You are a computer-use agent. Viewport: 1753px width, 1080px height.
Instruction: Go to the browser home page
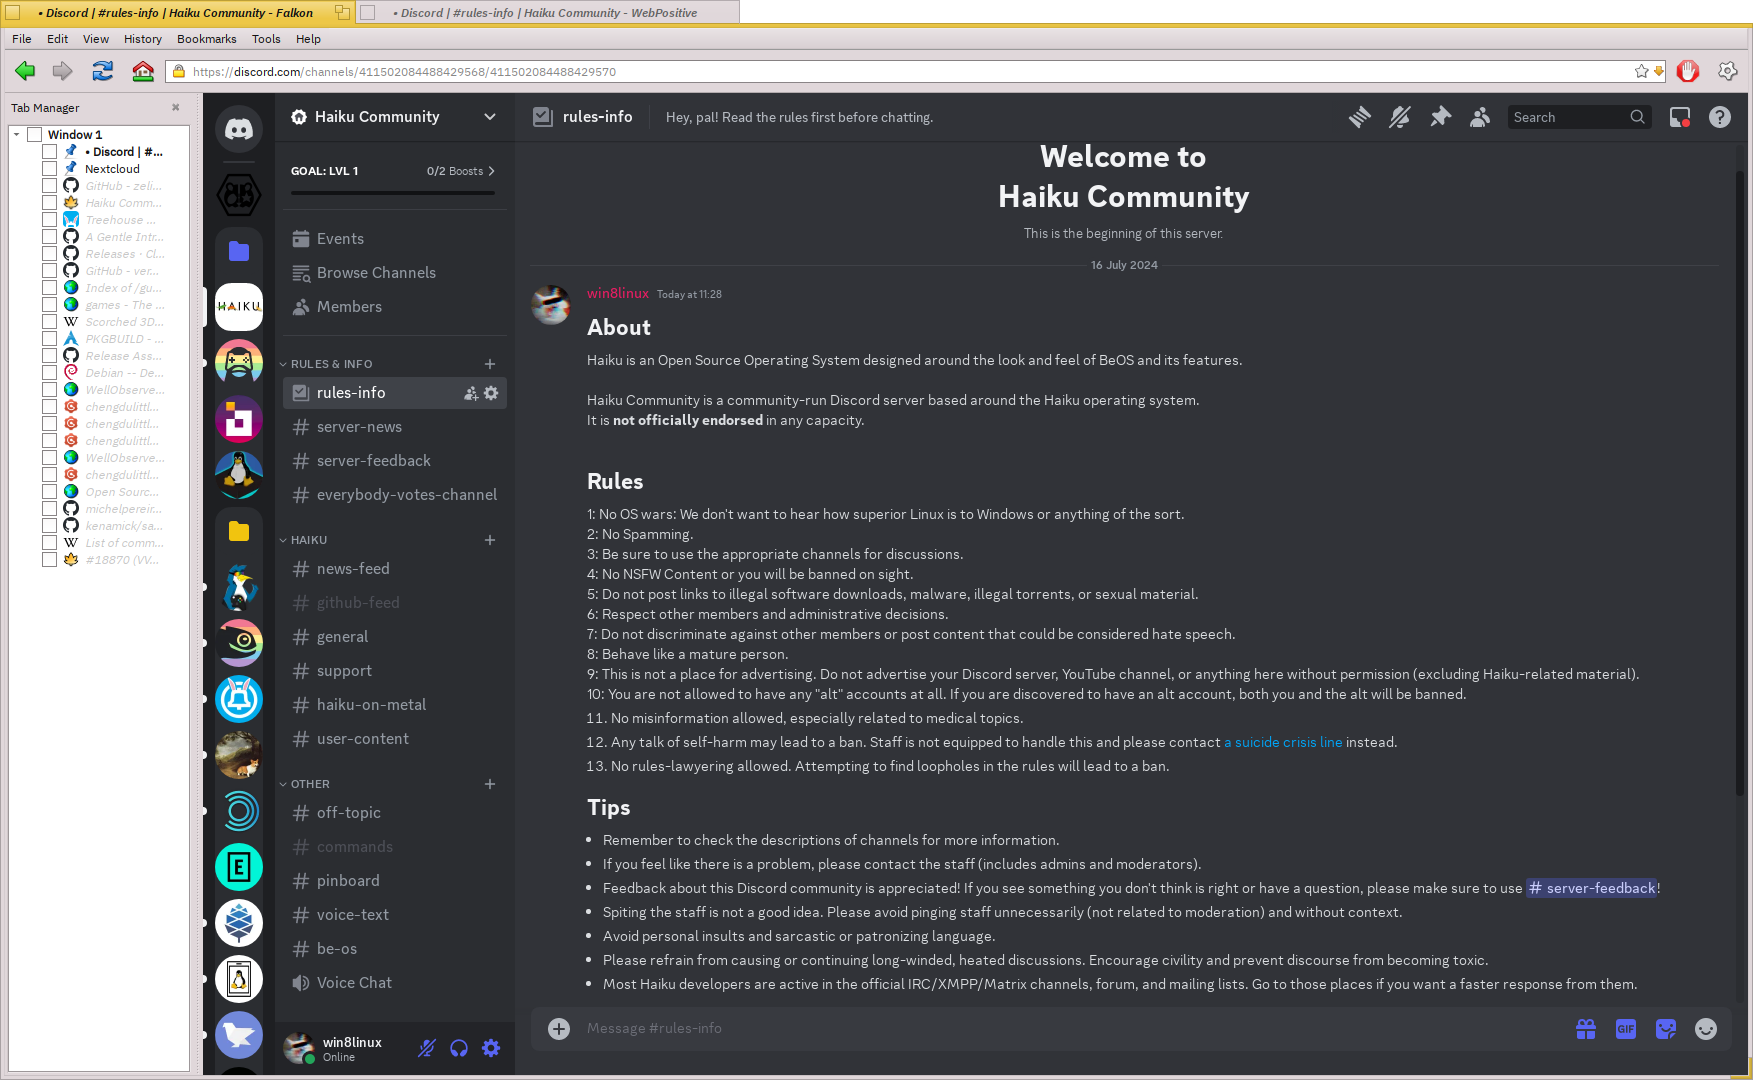point(143,71)
